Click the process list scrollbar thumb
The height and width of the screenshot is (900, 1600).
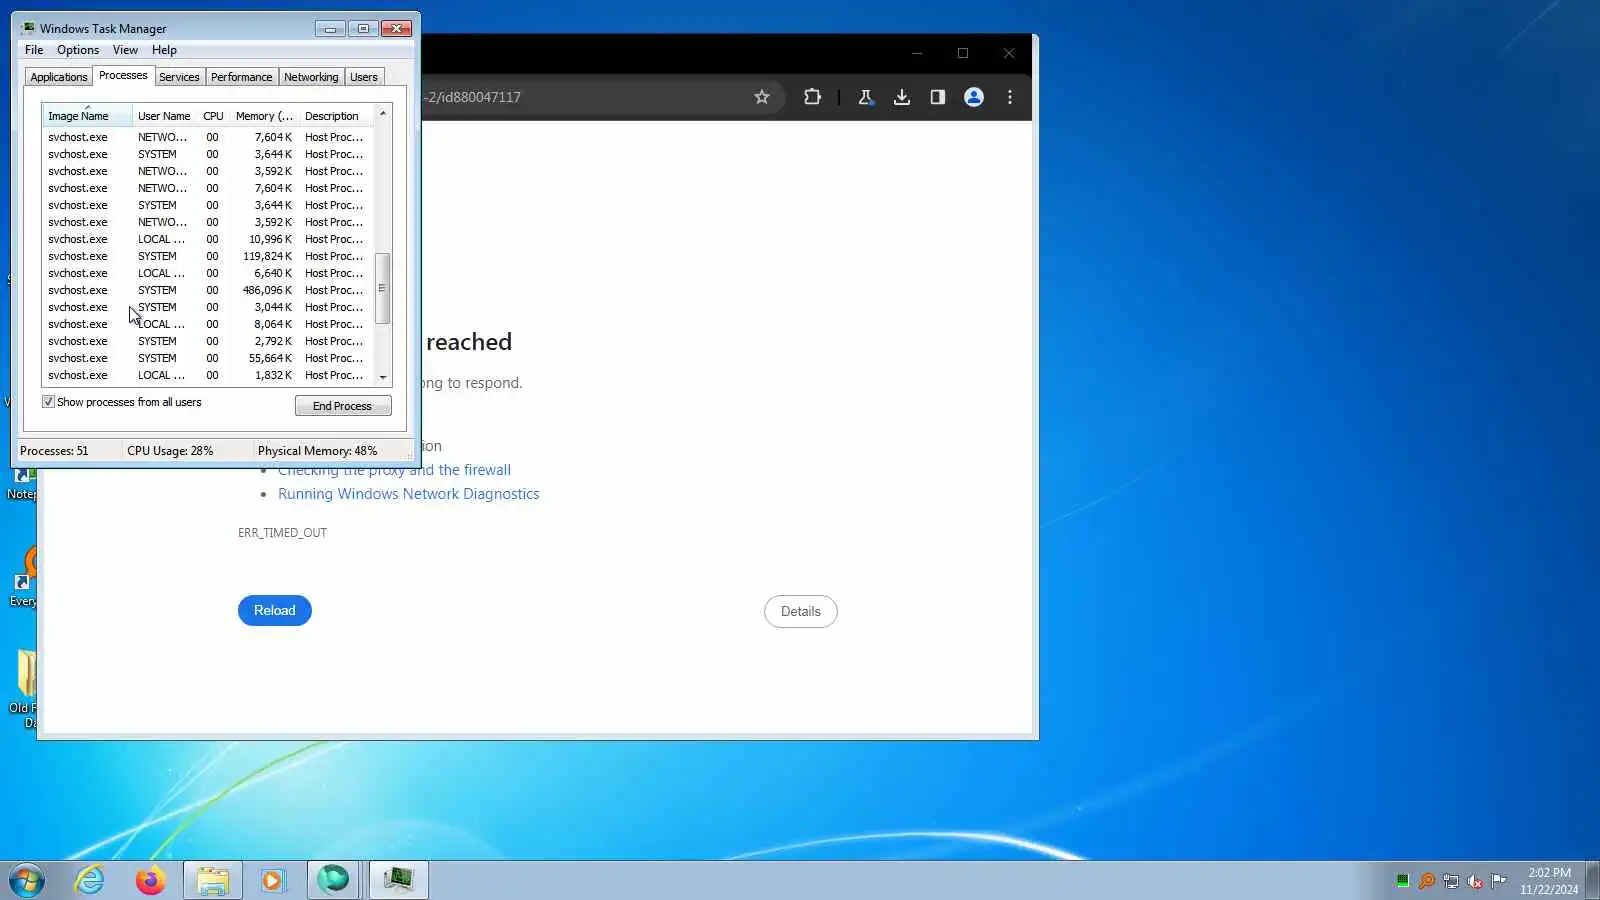point(382,288)
